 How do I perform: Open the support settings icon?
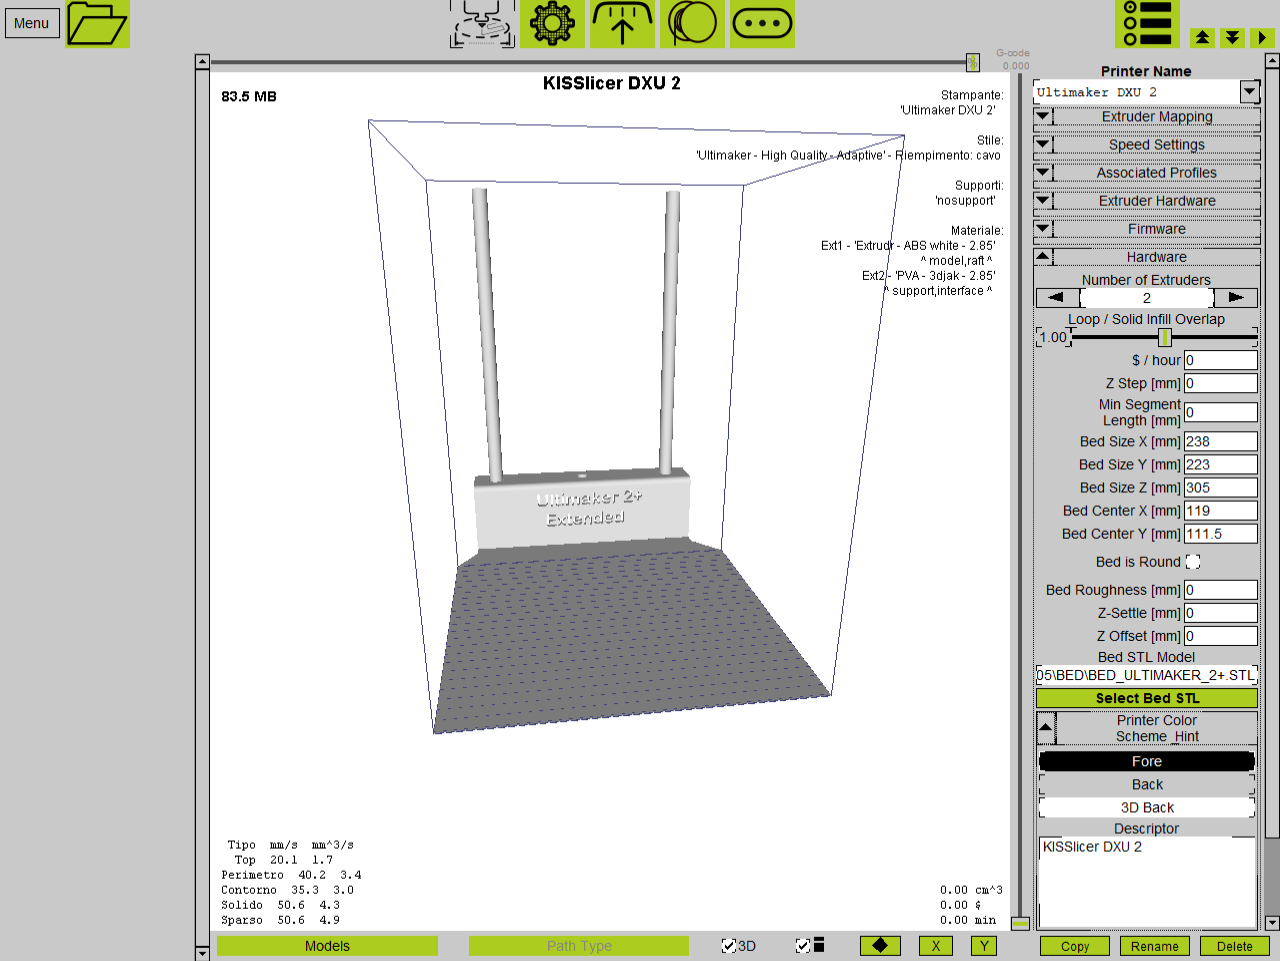pyautogui.click(x=622, y=24)
